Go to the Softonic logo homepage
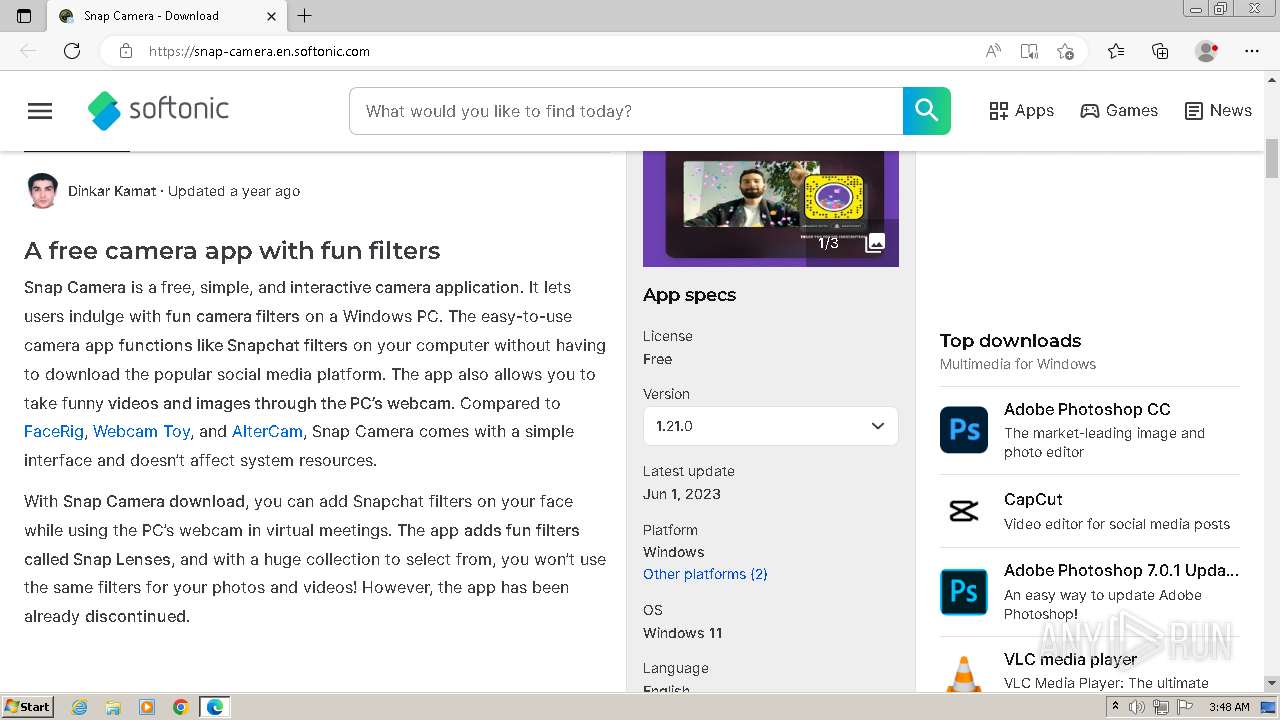This screenshot has width=1280, height=720. click(x=158, y=110)
